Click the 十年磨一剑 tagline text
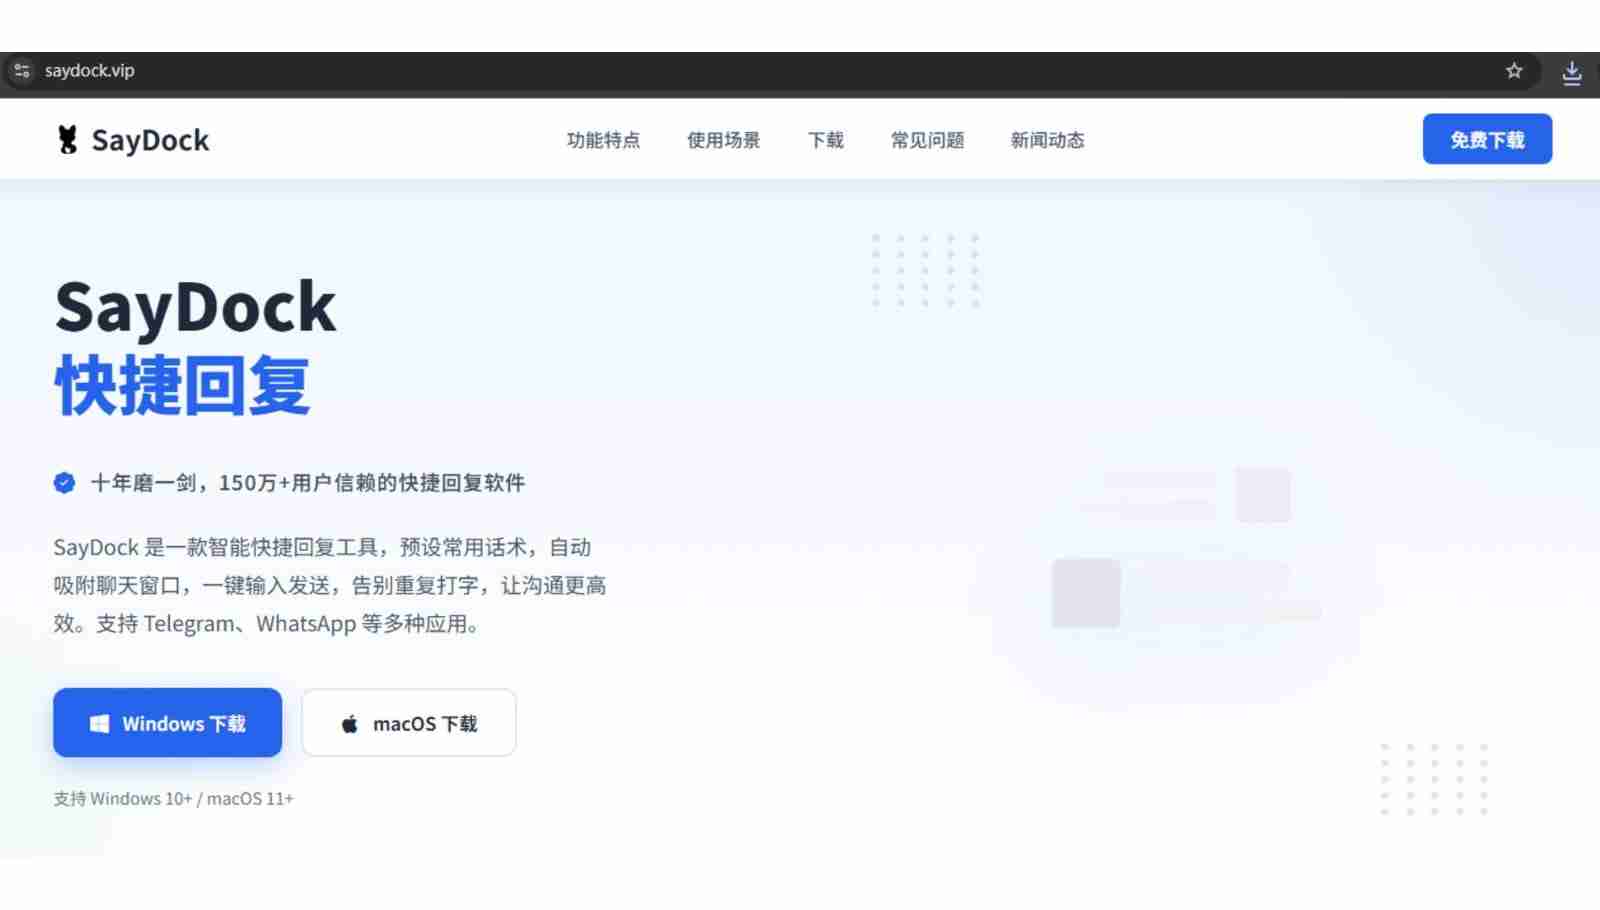The height and width of the screenshot is (910, 1600). 308,483
